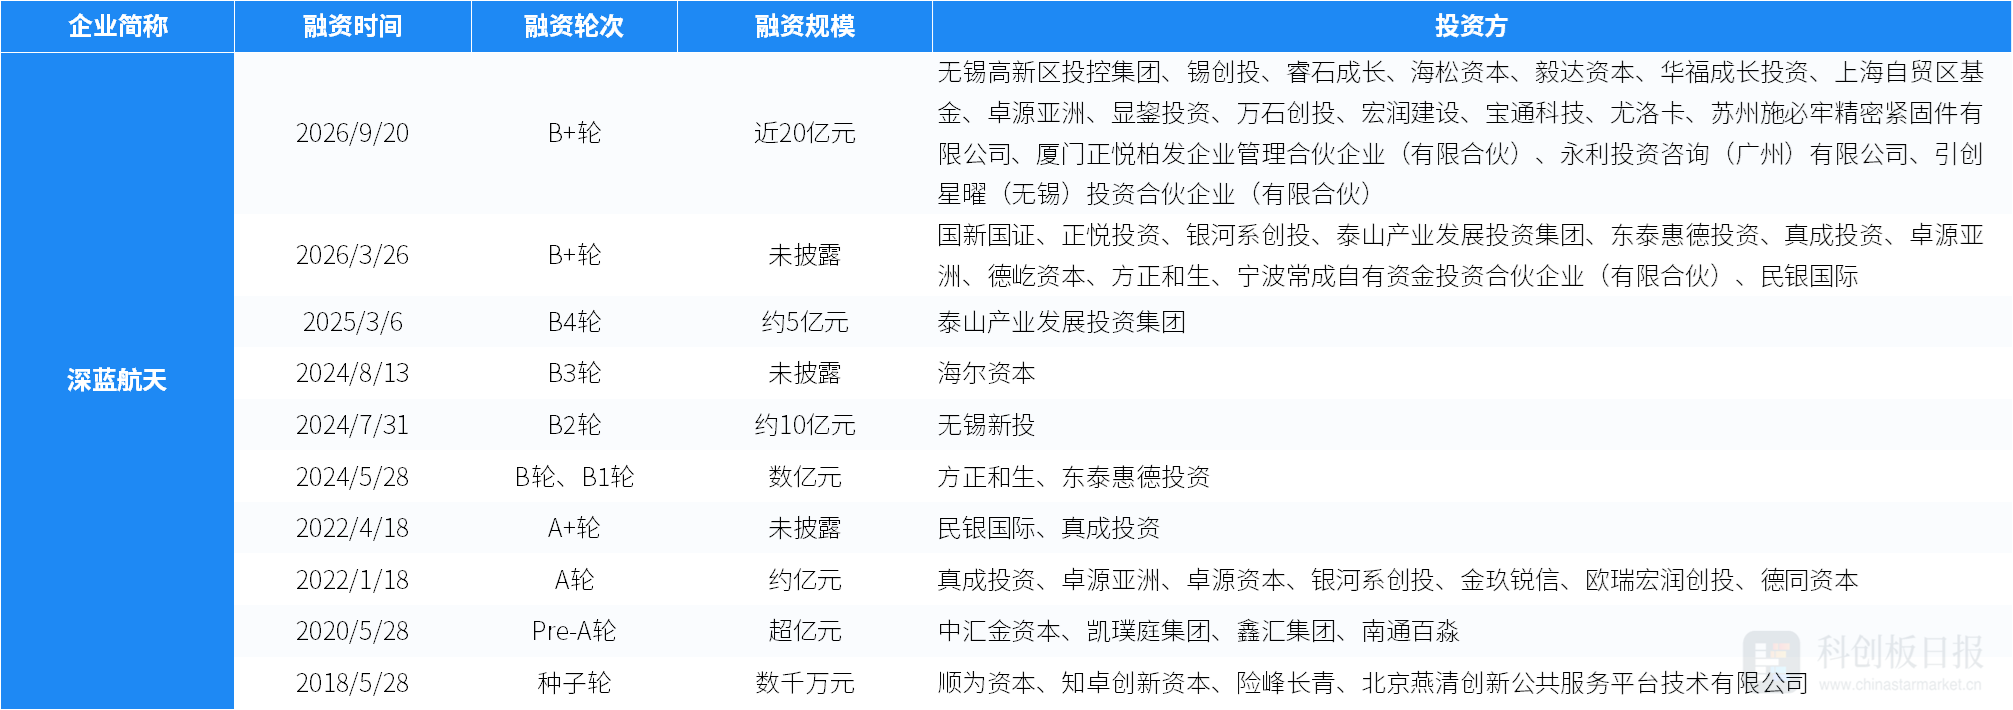
Task: Click the 企业简称 column header
Action: pyautogui.click(x=118, y=26)
